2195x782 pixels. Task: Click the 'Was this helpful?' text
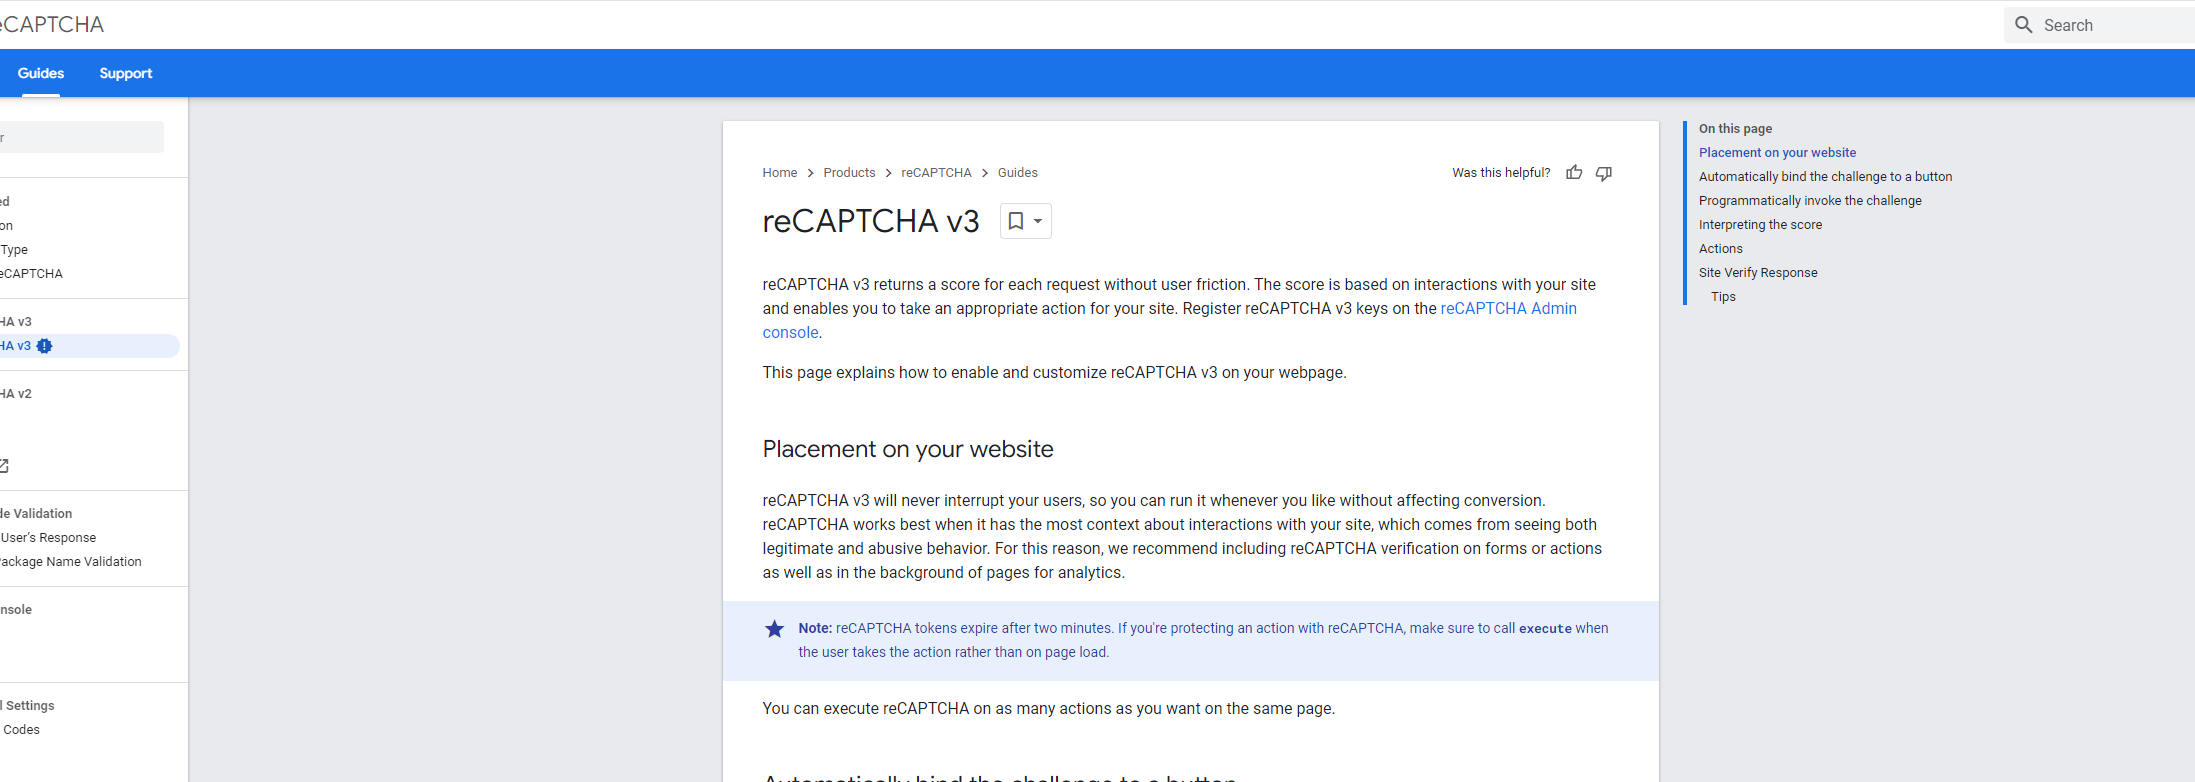[x=1501, y=173]
